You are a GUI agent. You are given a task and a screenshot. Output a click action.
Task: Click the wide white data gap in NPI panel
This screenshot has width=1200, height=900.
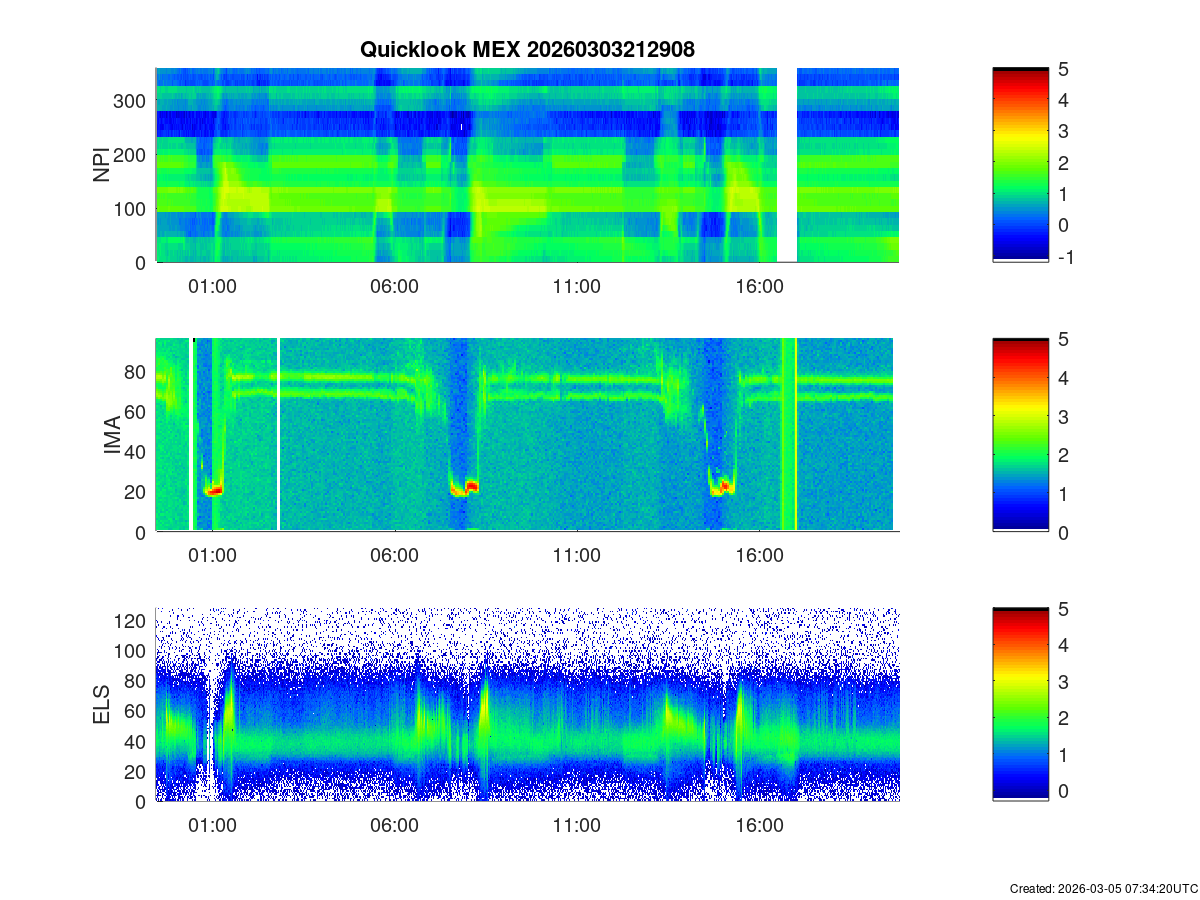click(787, 165)
